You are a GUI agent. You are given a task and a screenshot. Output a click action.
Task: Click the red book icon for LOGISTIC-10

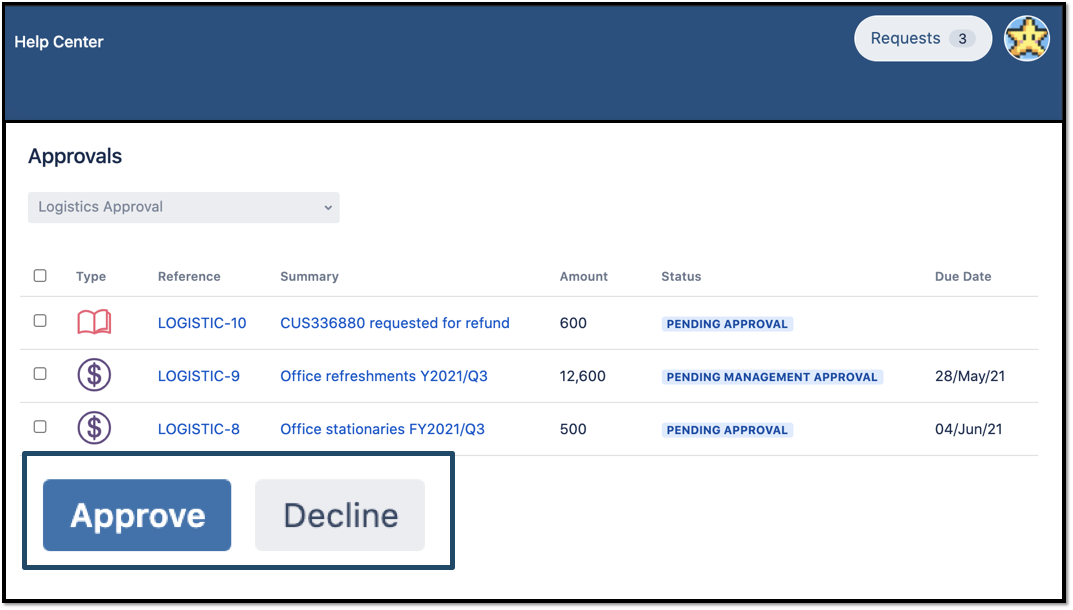tap(94, 323)
